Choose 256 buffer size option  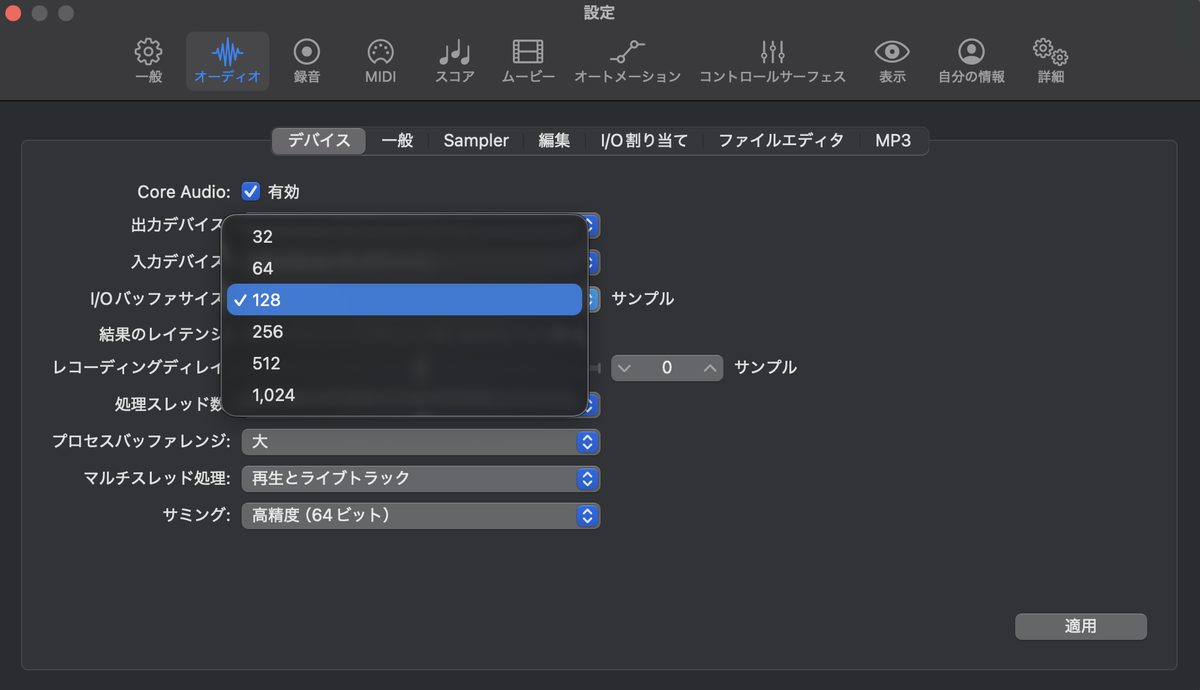[x=404, y=331]
